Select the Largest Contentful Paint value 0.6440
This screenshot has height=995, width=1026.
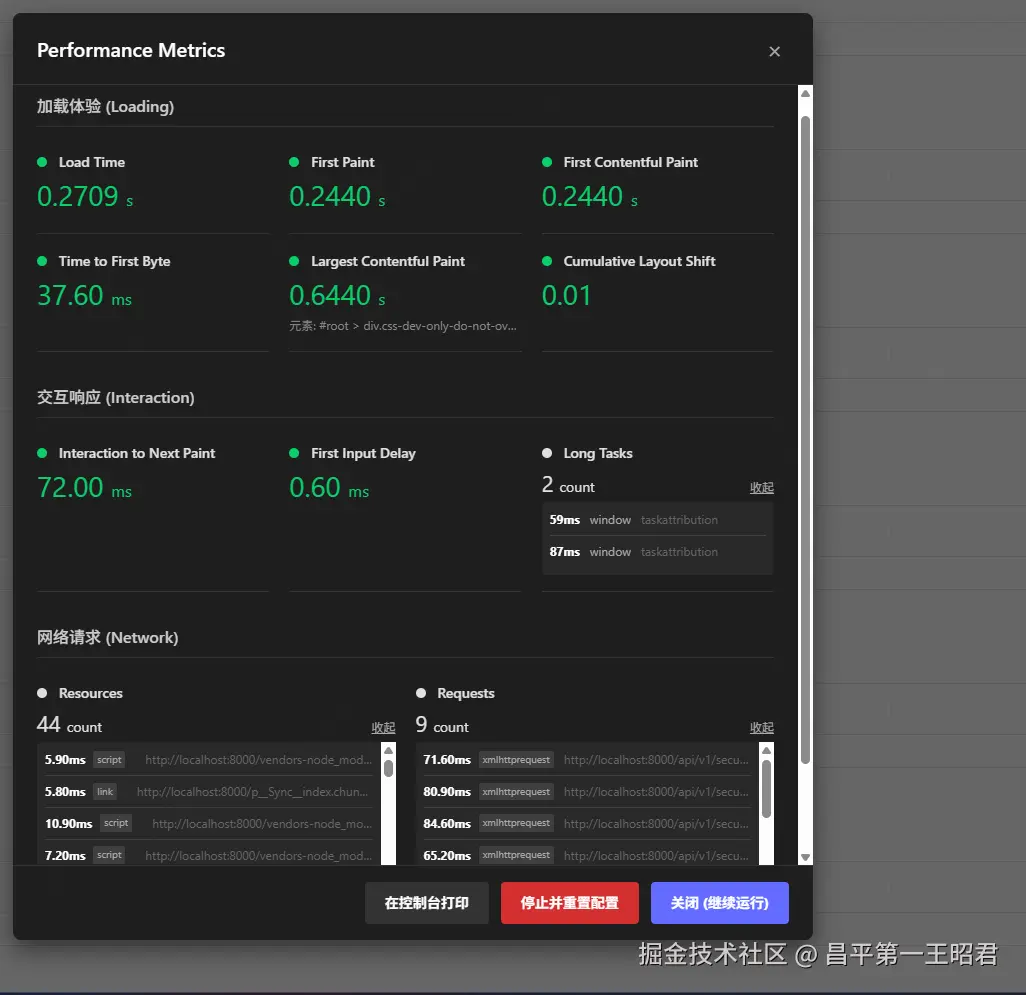click(330, 296)
